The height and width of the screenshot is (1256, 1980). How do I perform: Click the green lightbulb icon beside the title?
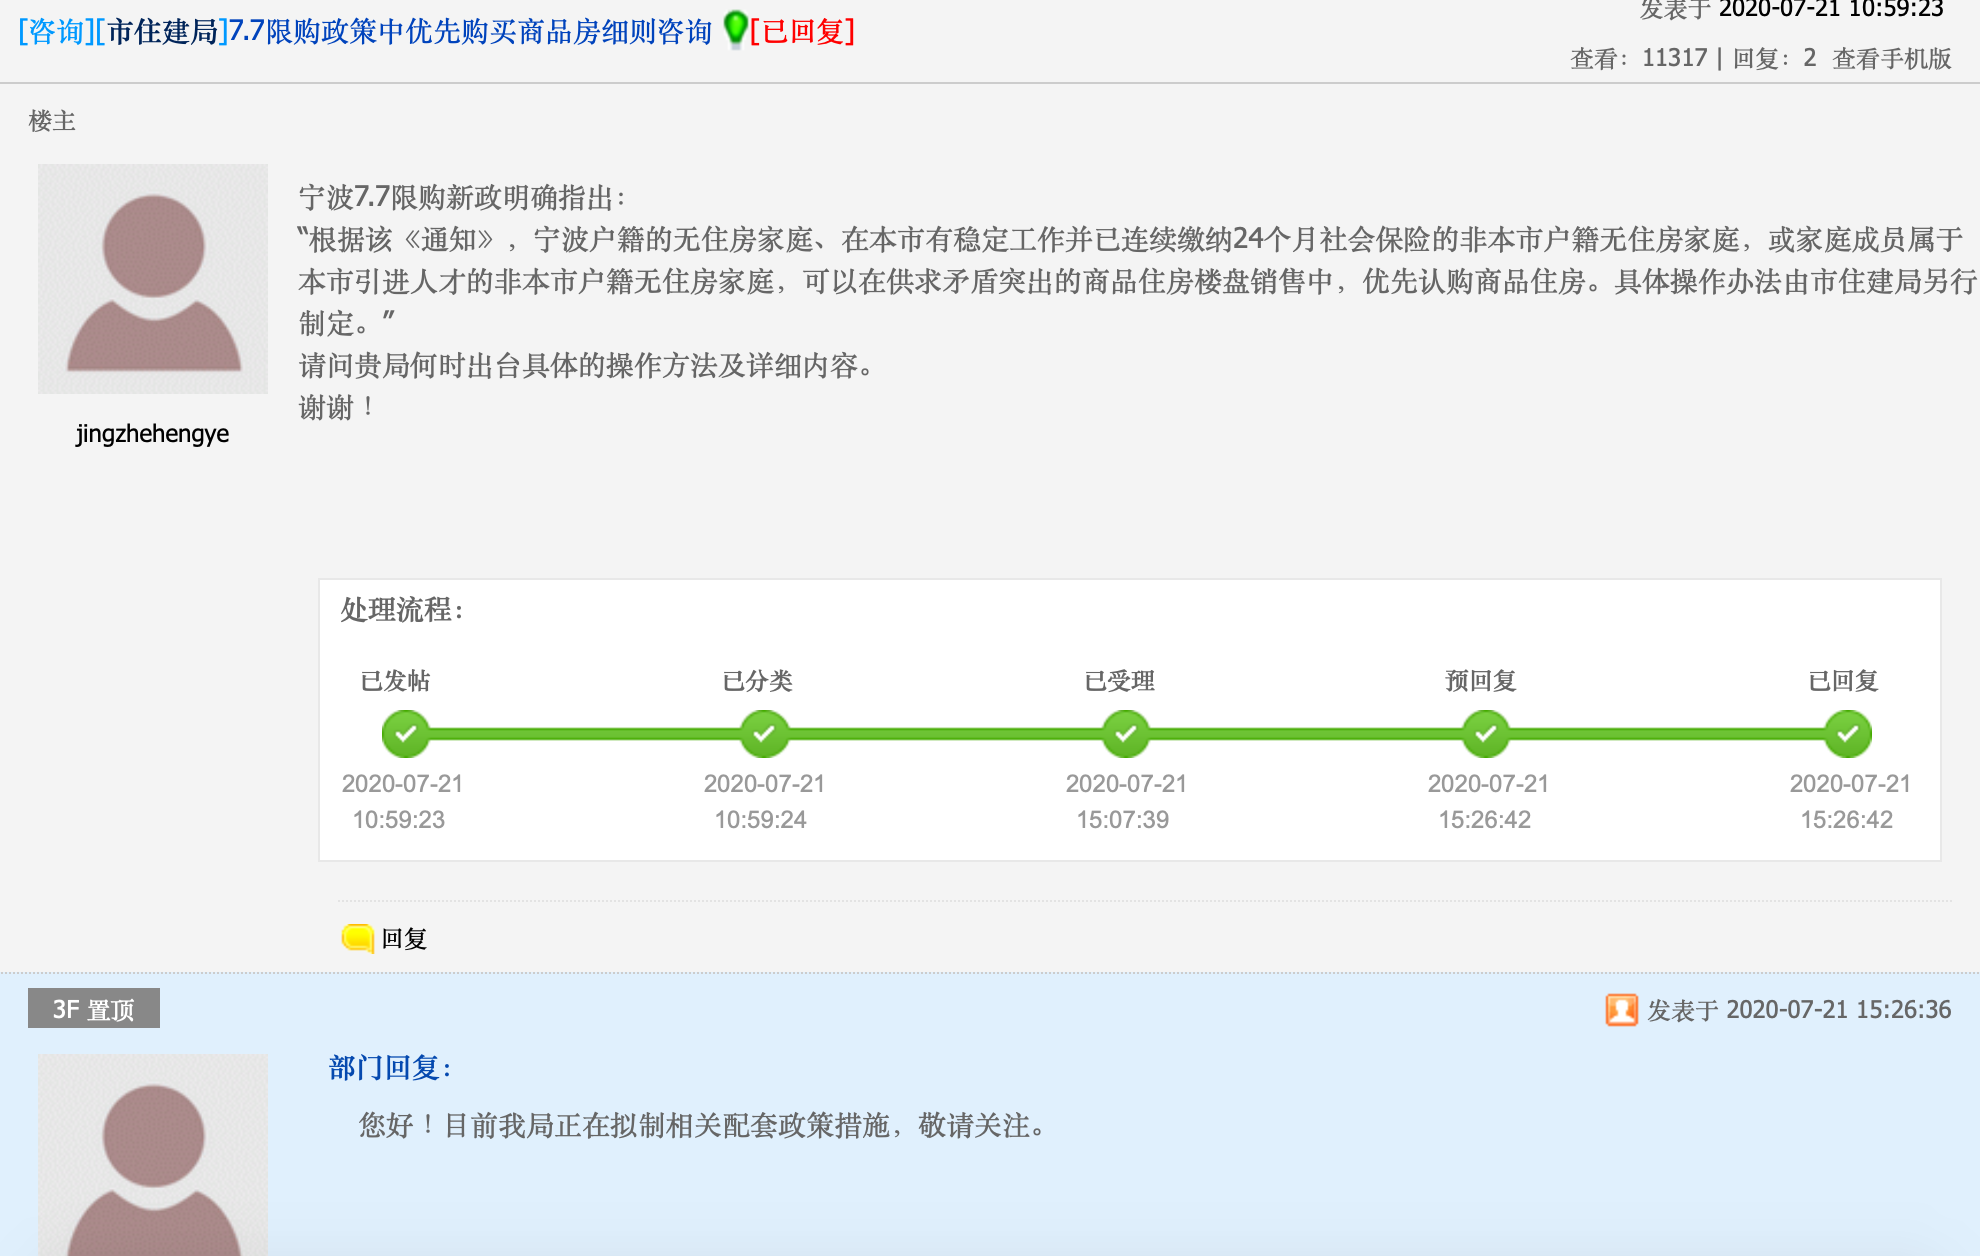[x=735, y=30]
